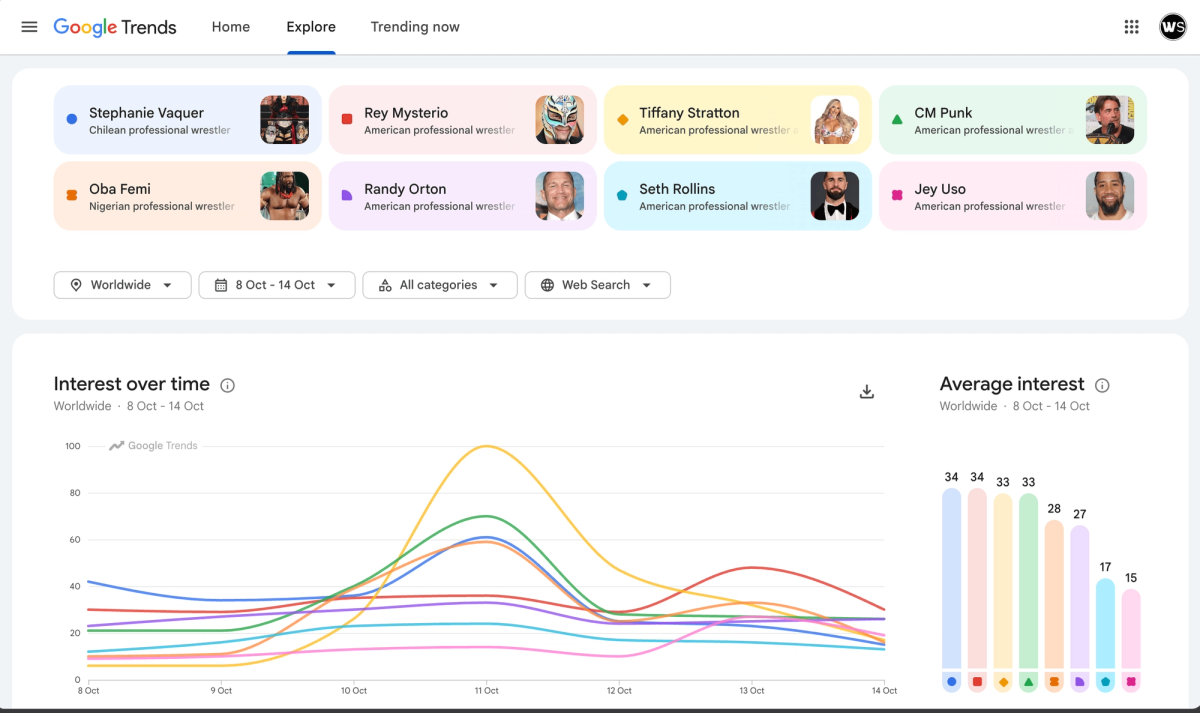Click the teal pentagon marker for Seth Rollins
The height and width of the screenshot is (713, 1200).
click(x=622, y=195)
